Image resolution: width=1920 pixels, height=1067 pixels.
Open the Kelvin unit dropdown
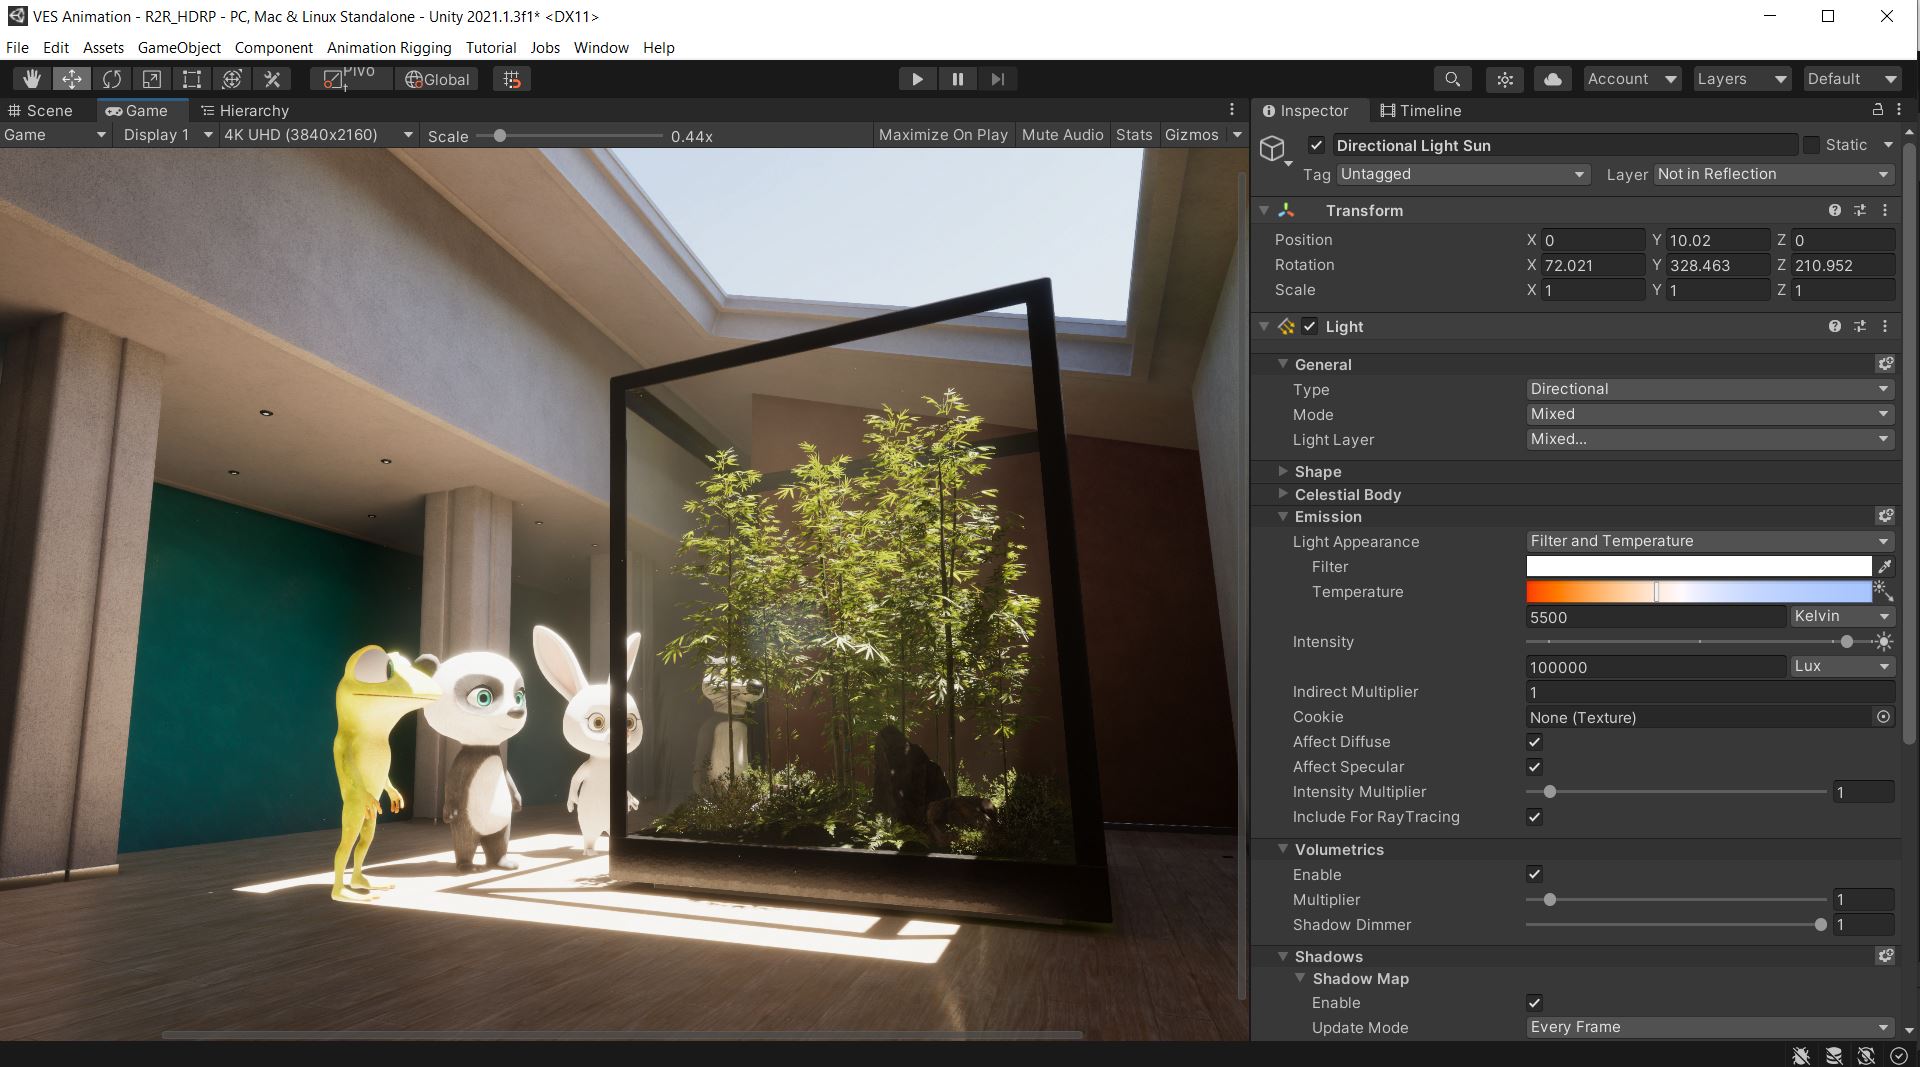tap(1841, 617)
